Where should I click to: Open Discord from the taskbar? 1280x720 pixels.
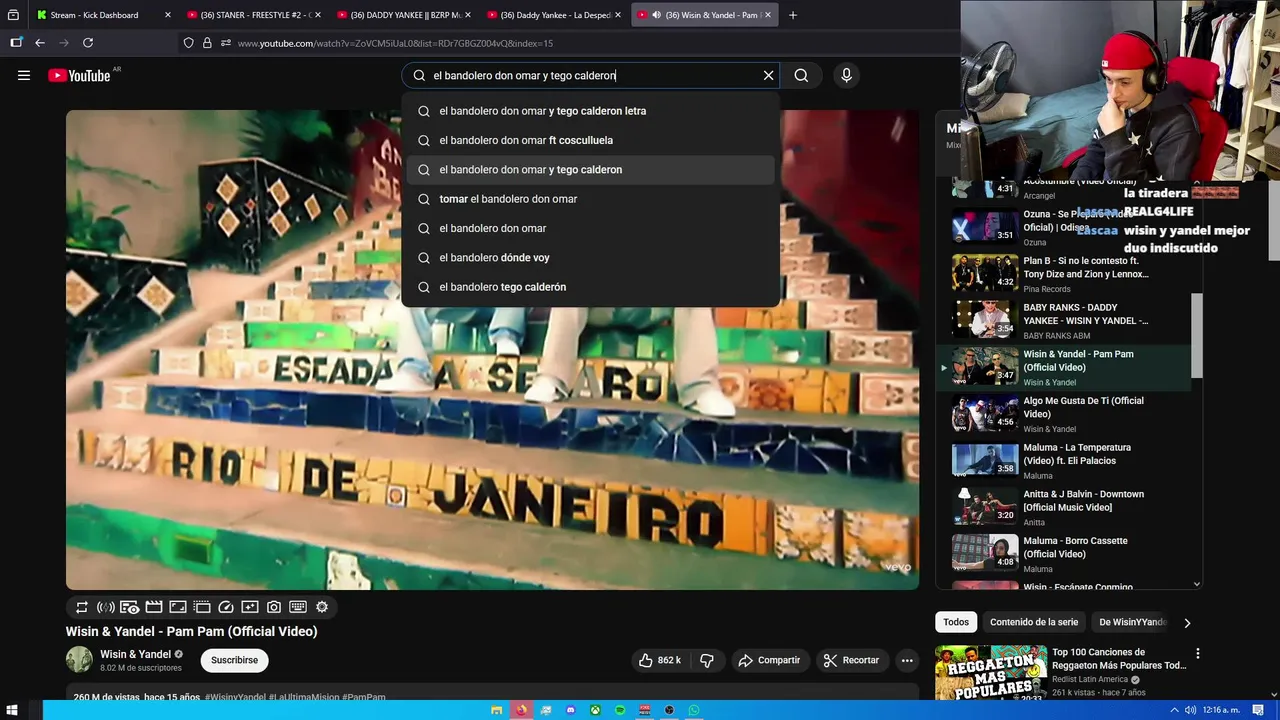571,710
